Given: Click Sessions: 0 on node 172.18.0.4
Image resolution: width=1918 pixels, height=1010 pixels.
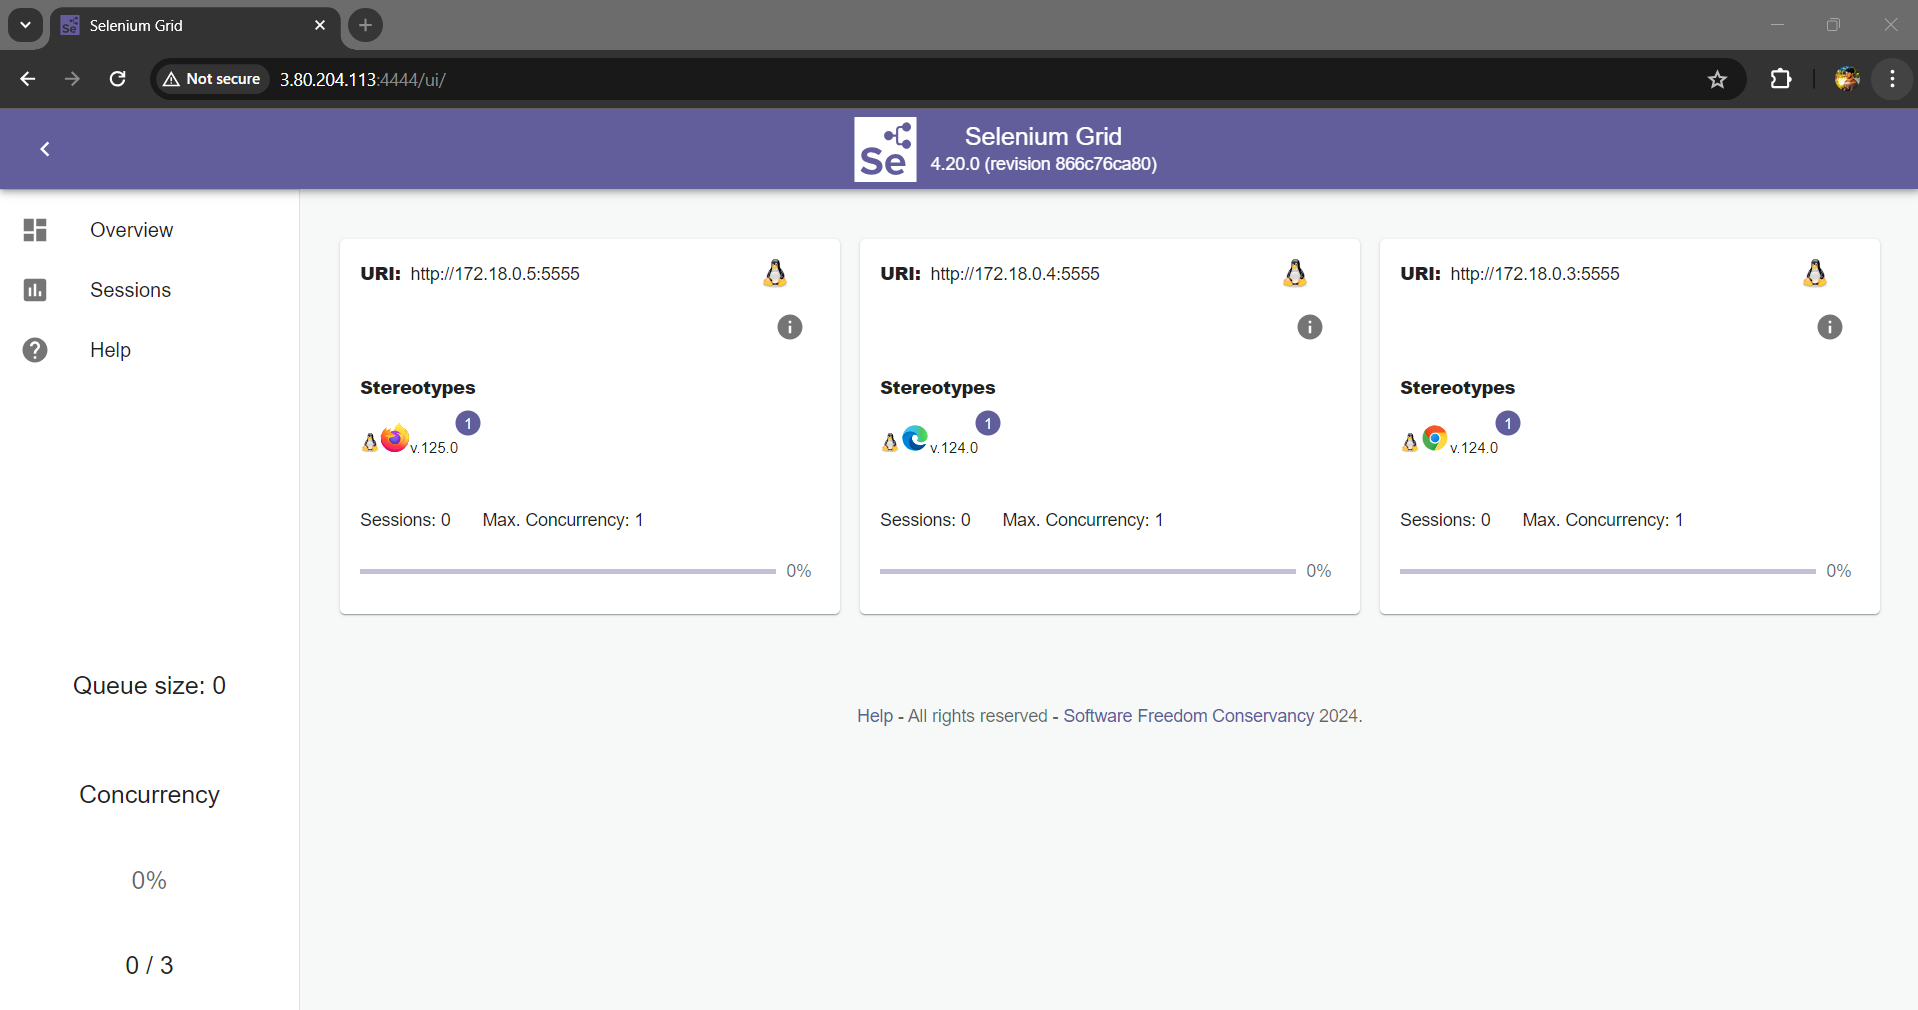Looking at the screenshot, I should coord(925,520).
